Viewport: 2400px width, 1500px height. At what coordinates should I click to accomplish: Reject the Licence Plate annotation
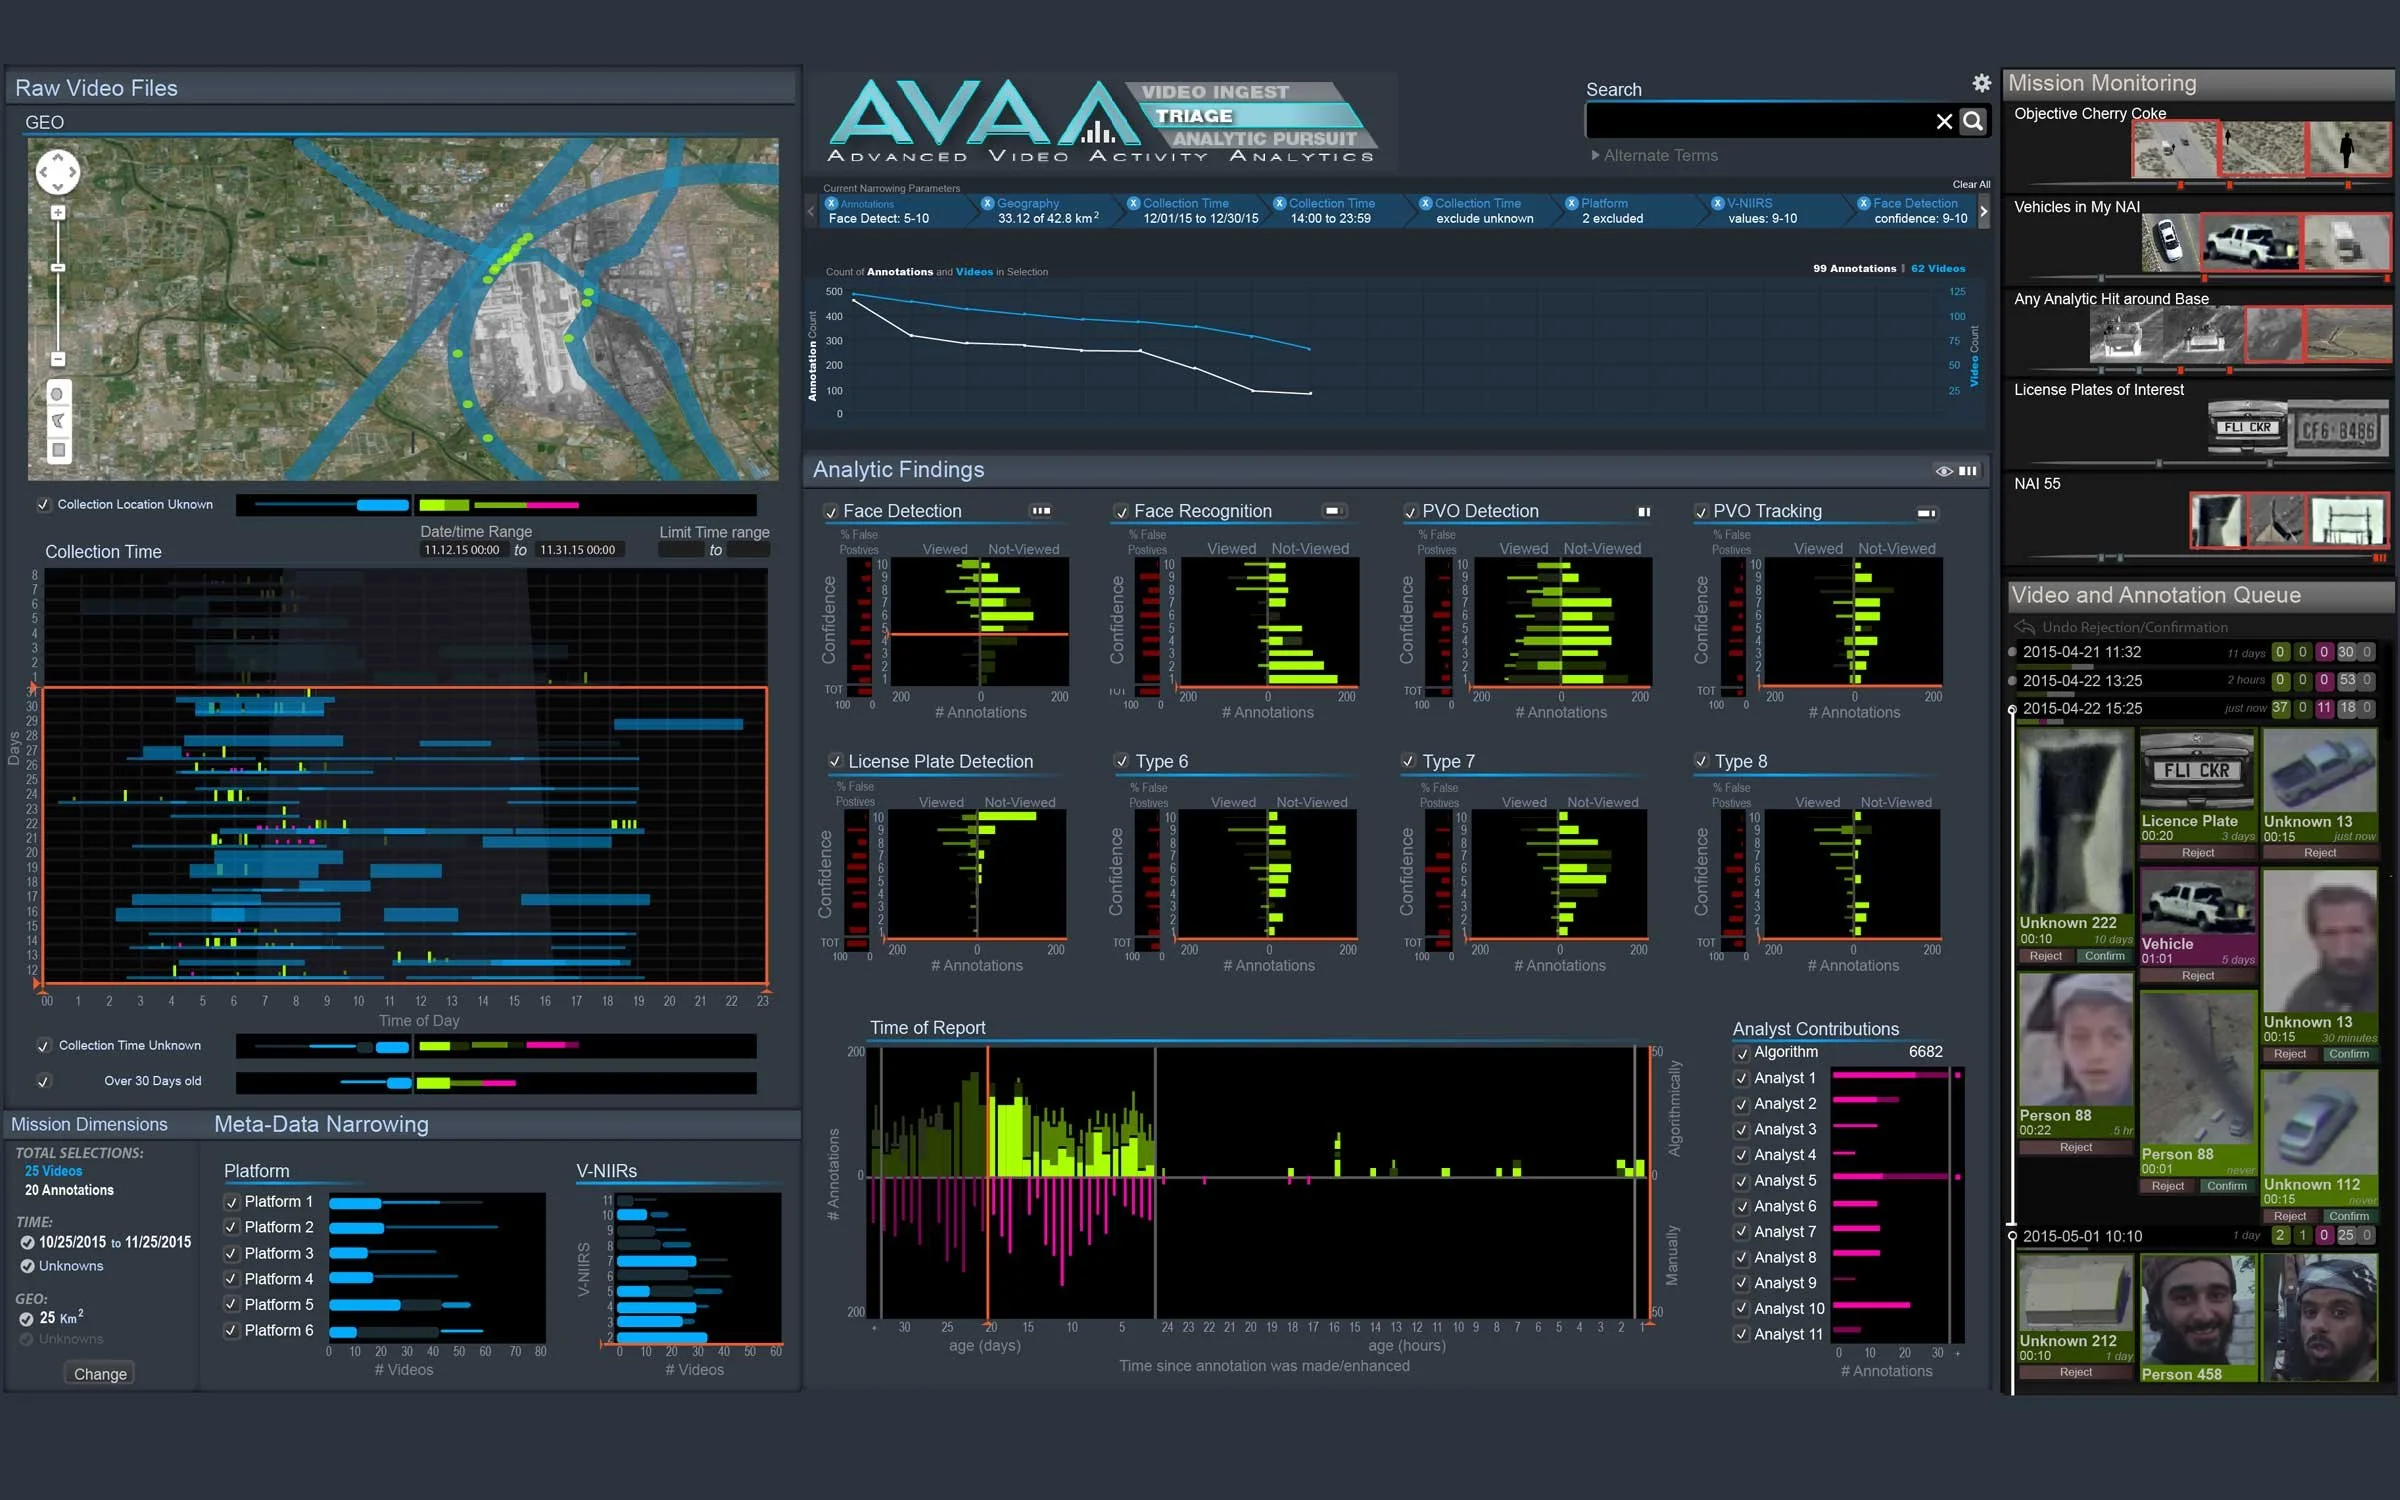(2197, 853)
